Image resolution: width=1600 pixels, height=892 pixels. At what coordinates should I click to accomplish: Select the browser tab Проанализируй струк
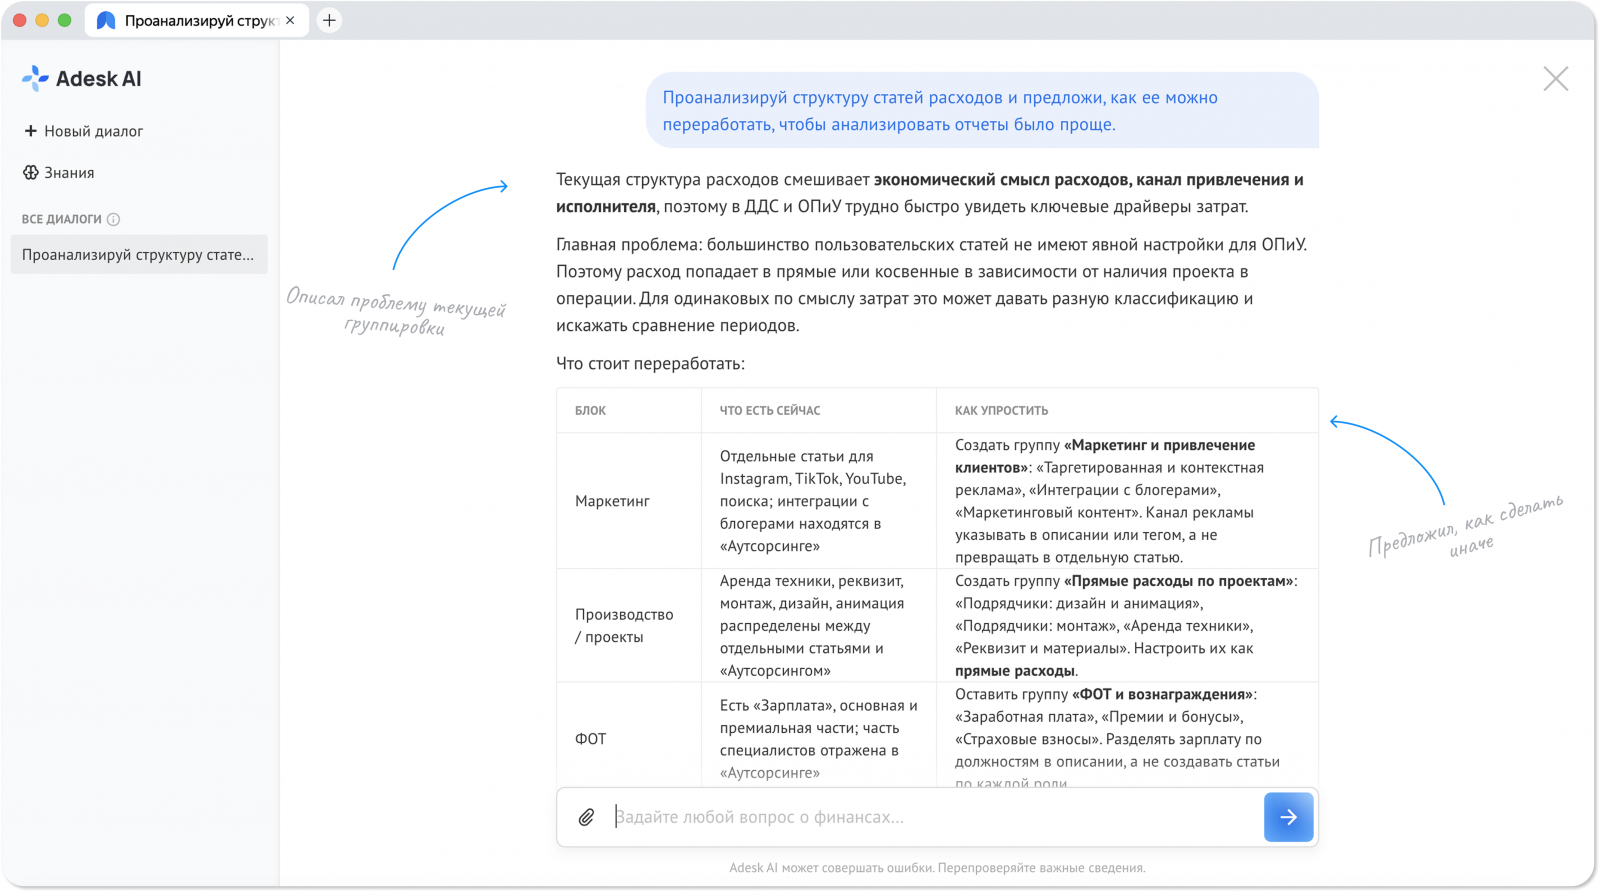click(x=197, y=20)
